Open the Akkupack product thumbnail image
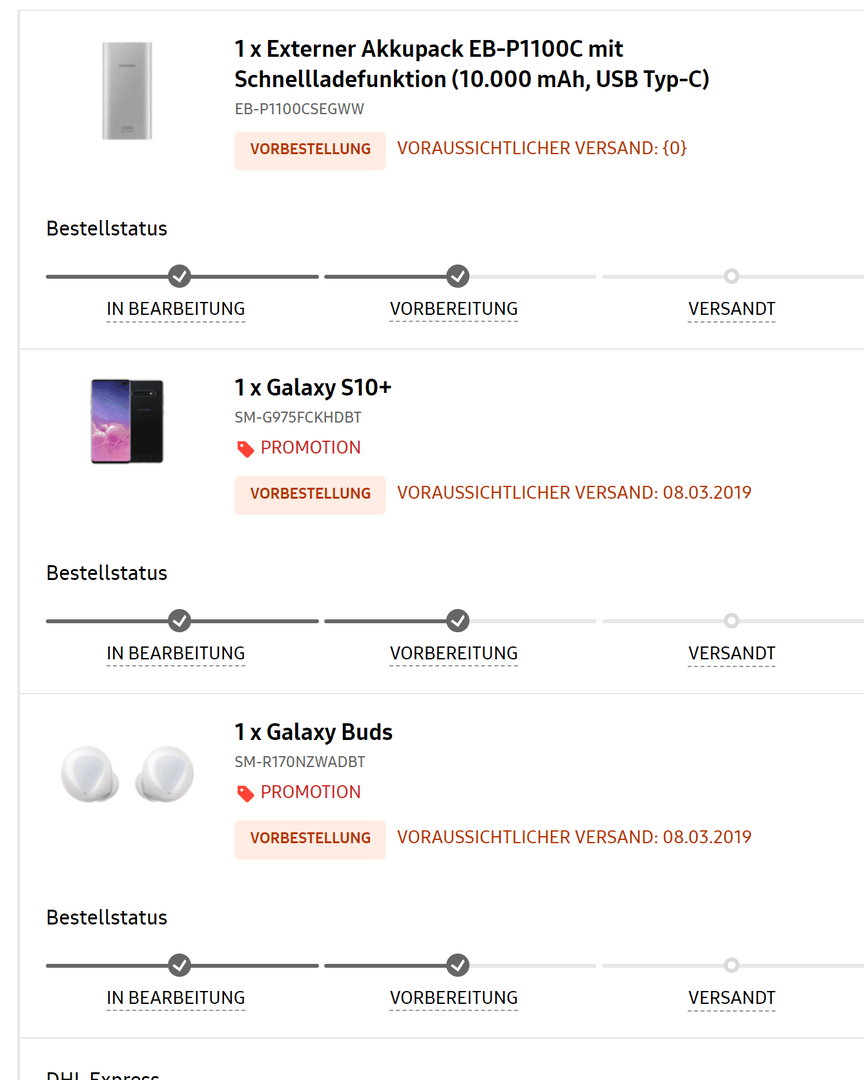 (127, 91)
